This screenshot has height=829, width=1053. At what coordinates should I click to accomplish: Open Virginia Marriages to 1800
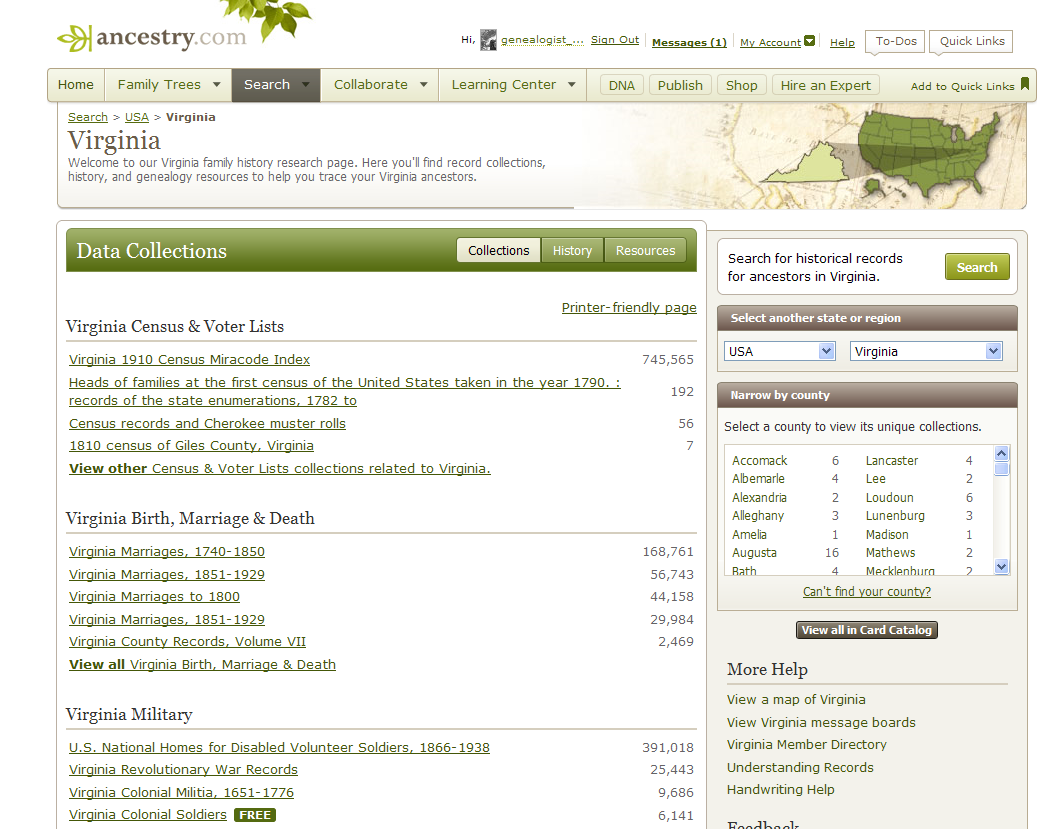coord(154,597)
